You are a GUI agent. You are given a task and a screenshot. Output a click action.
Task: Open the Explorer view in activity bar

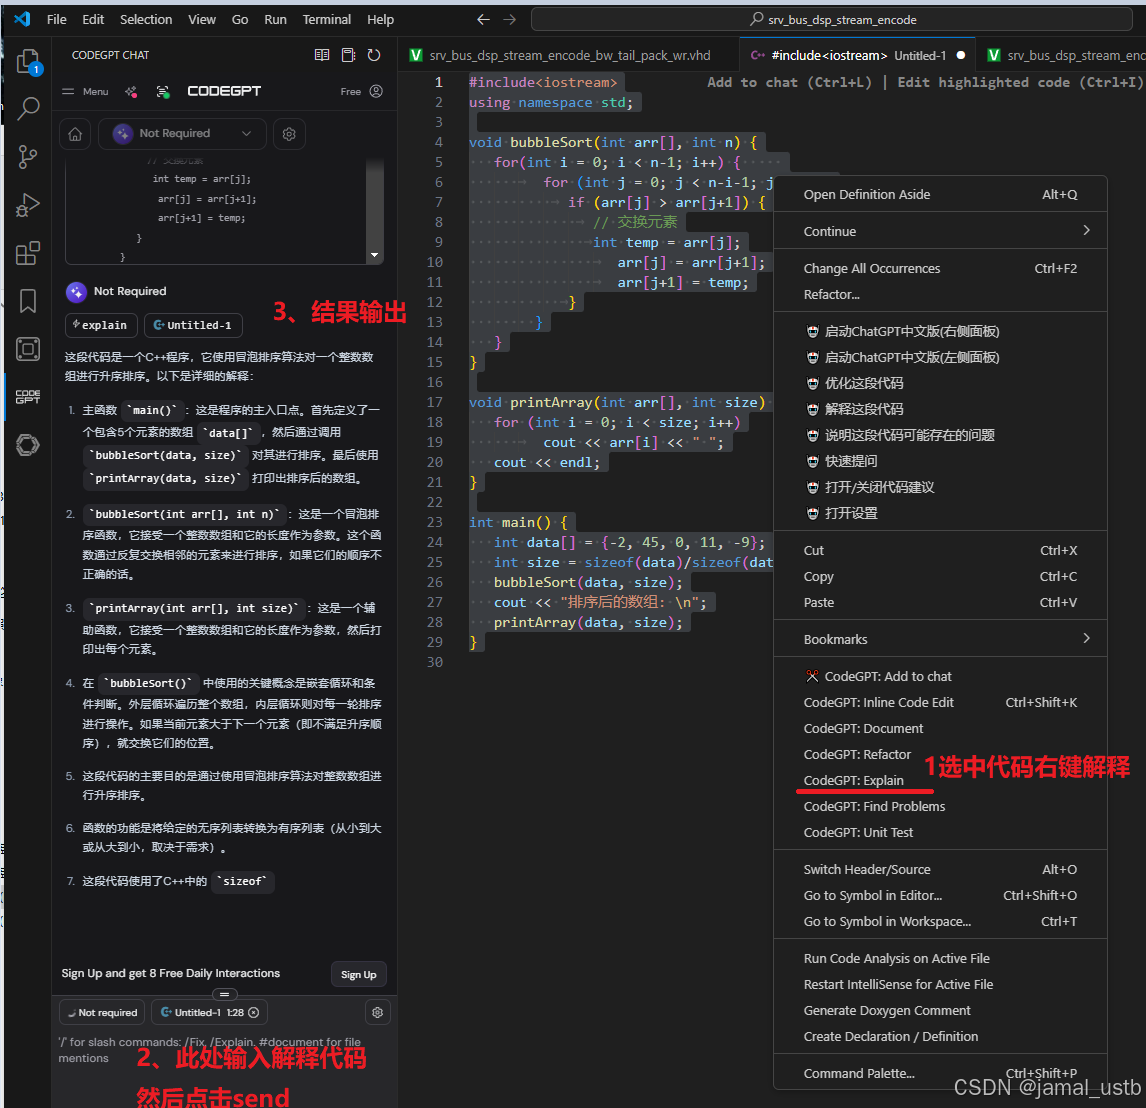tap(29, 61)
